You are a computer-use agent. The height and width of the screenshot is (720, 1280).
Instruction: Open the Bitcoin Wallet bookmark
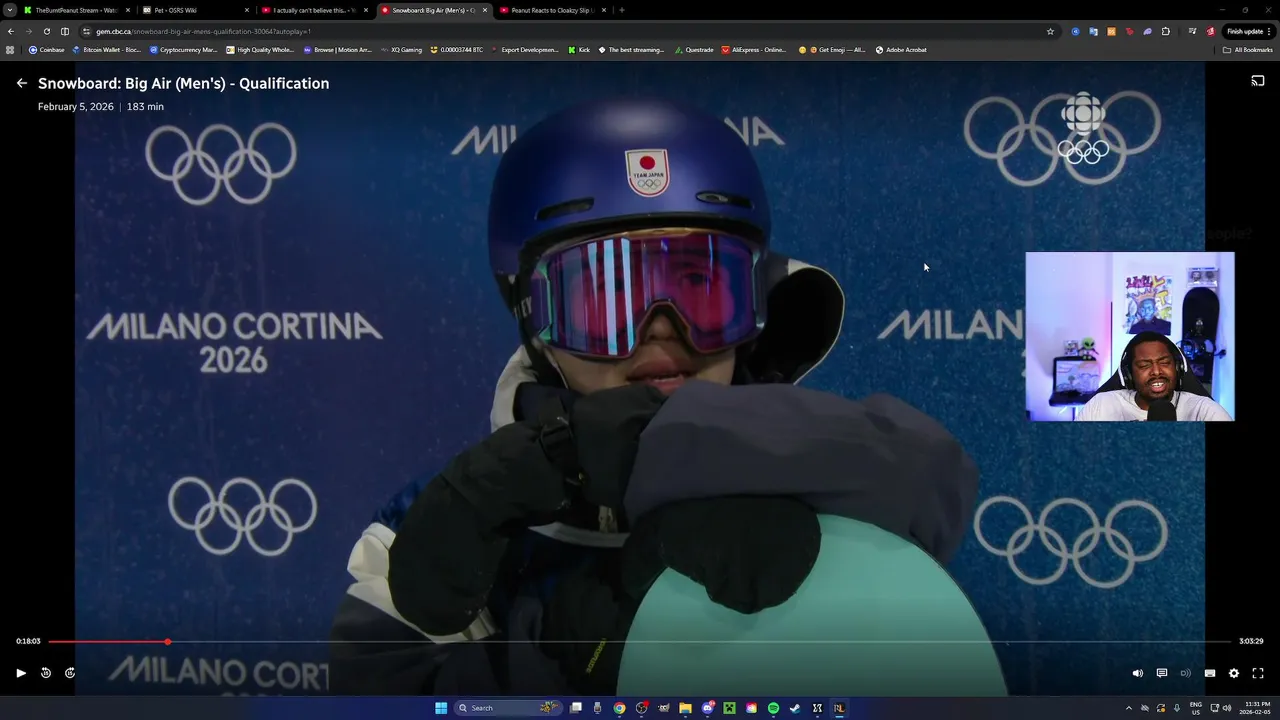coord(106,49)
